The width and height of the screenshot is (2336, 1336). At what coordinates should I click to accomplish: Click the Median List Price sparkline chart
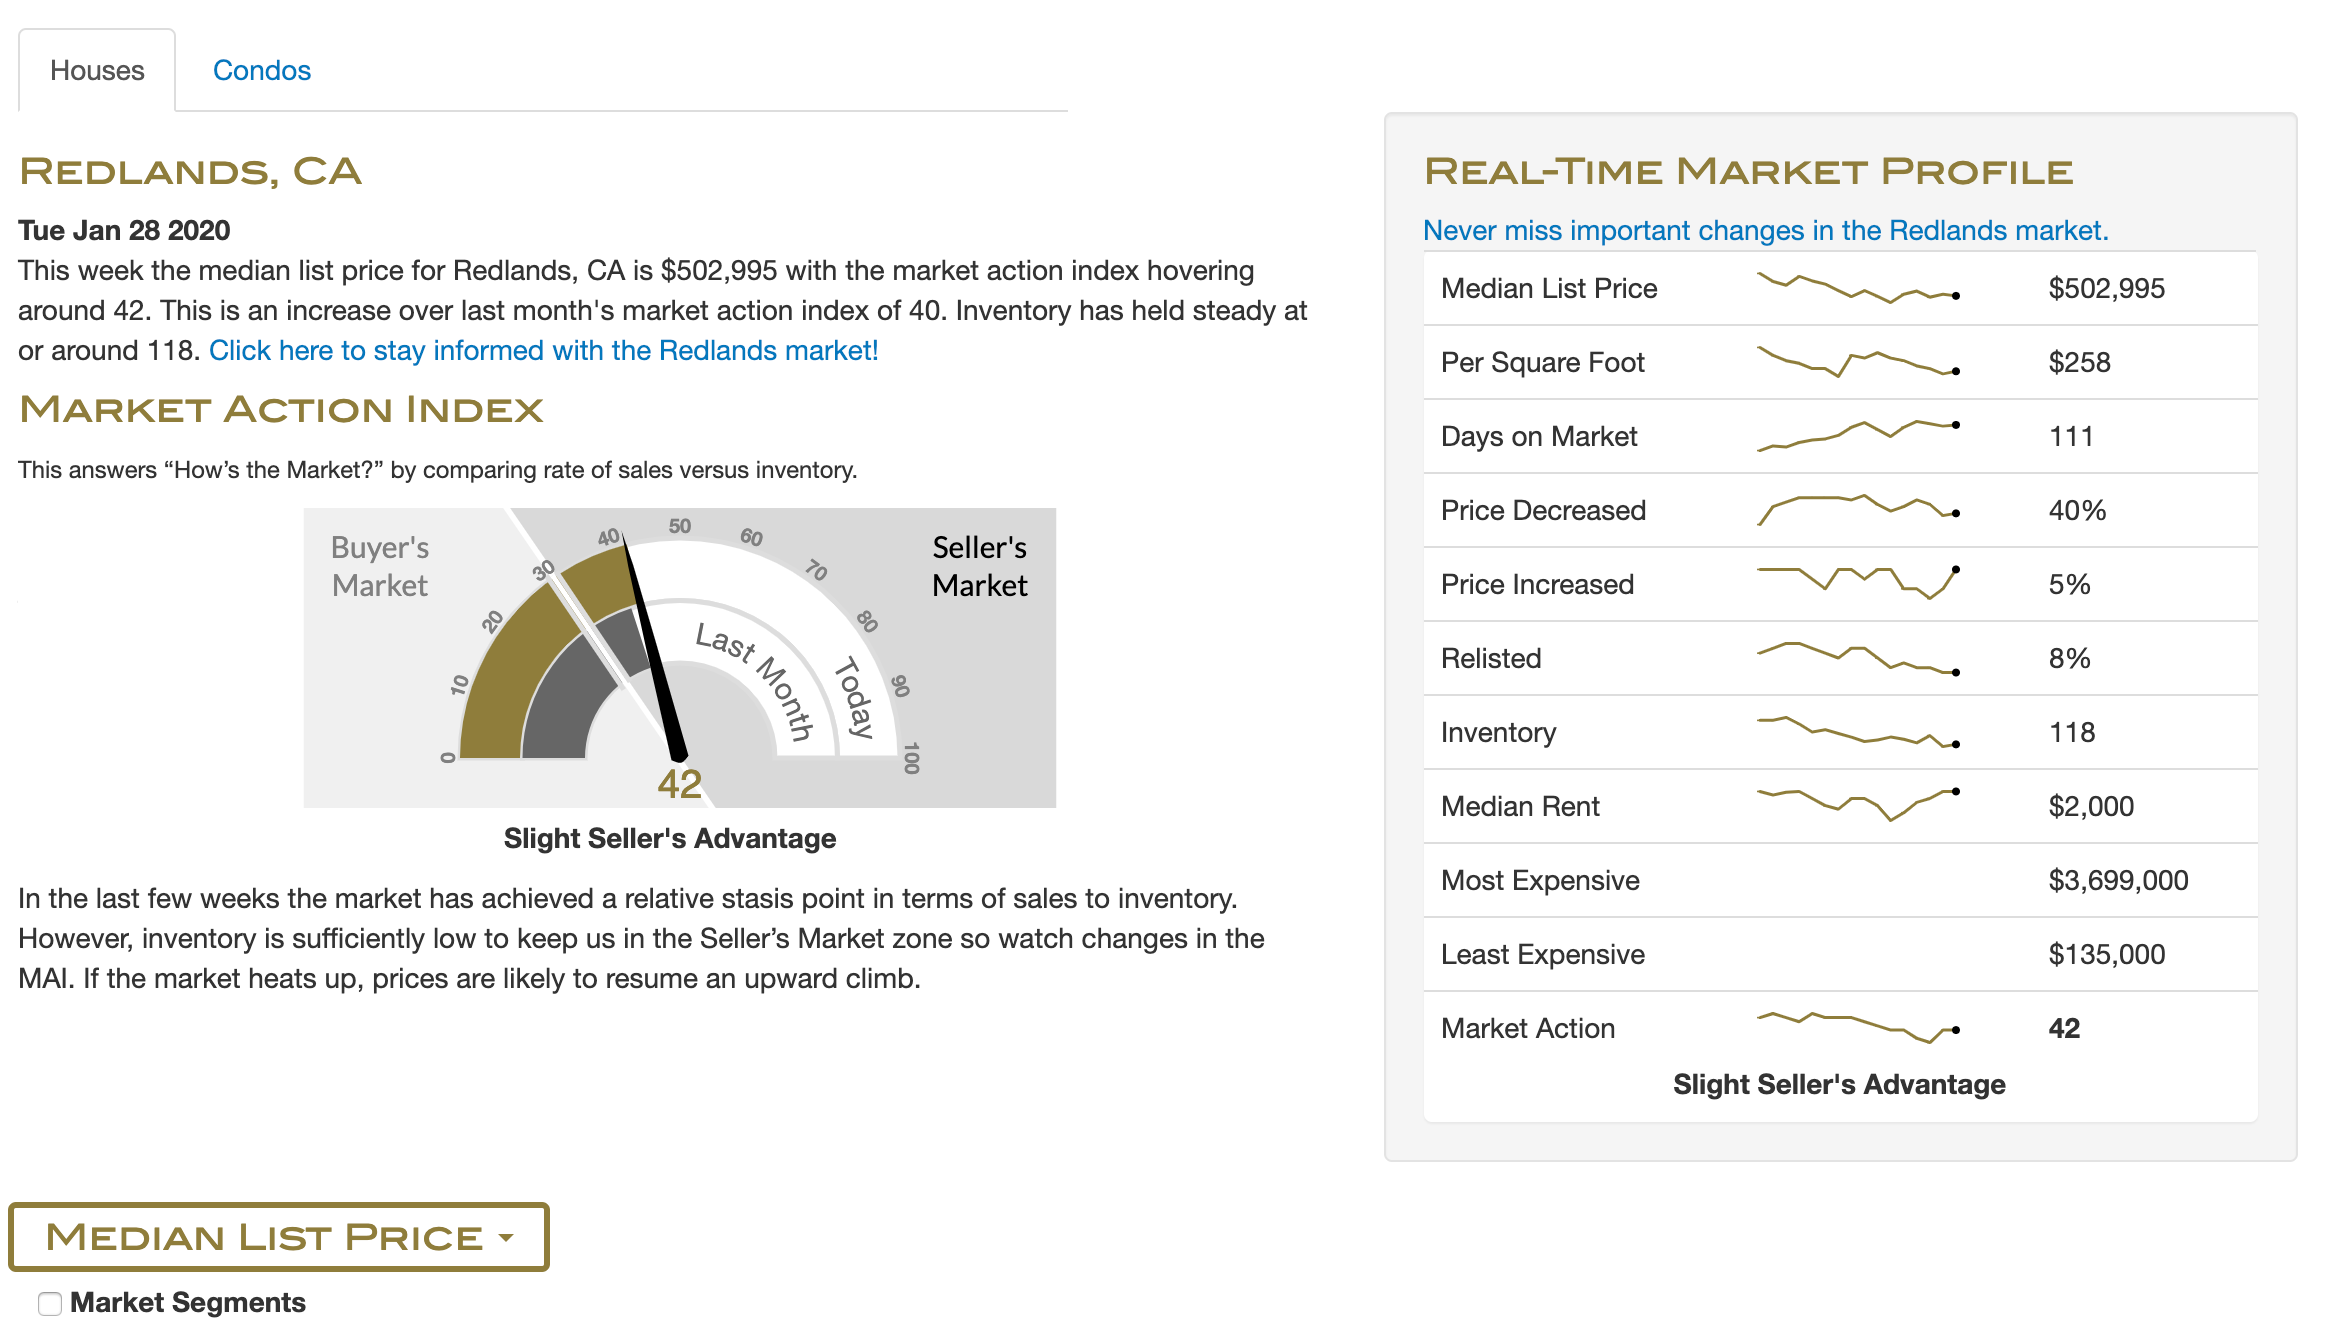pos(1858,288)
